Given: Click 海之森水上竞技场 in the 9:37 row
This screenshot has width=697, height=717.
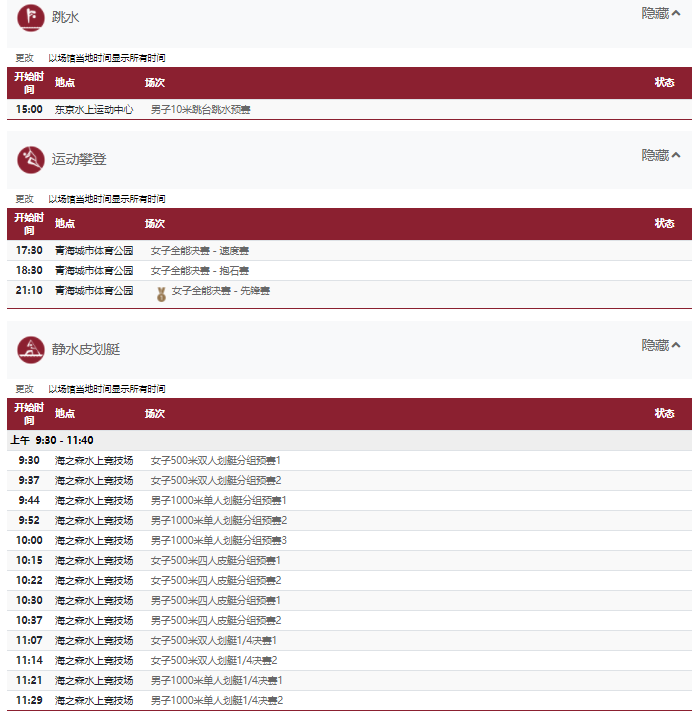Looking at the screenshot, I should (x=94, y=481).
